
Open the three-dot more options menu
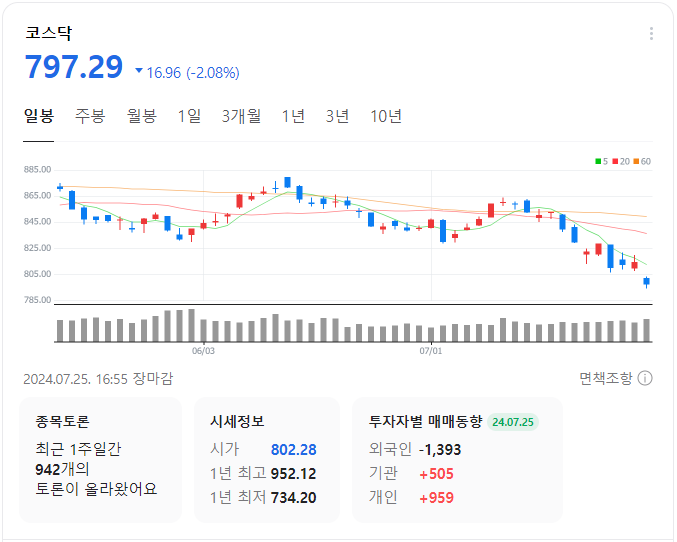coord(651,34)
